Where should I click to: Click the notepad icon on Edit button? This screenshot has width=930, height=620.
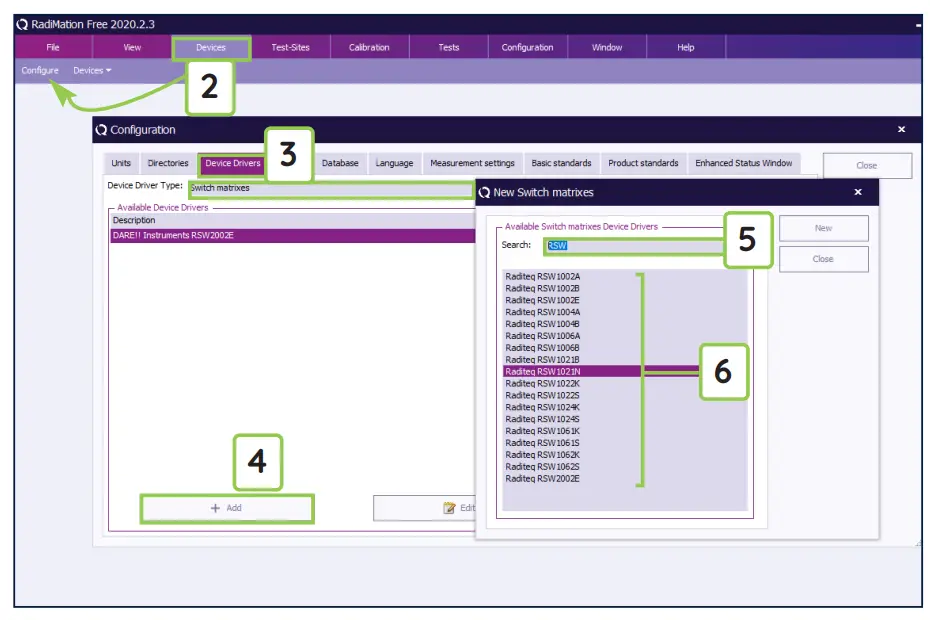pos(449,508)
